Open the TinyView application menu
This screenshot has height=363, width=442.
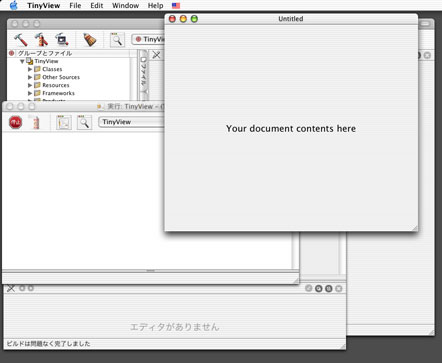pos(44,5)
